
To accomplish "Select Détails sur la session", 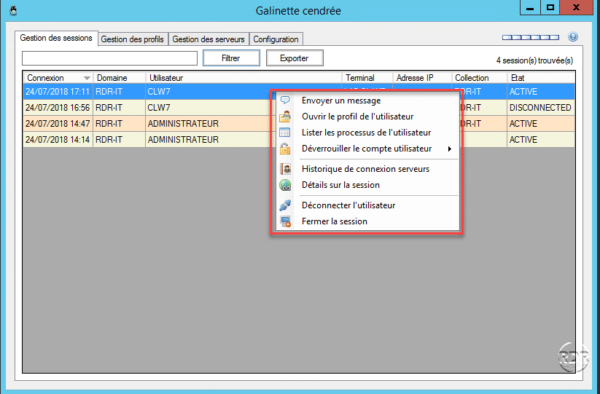I will click(341, 185).
